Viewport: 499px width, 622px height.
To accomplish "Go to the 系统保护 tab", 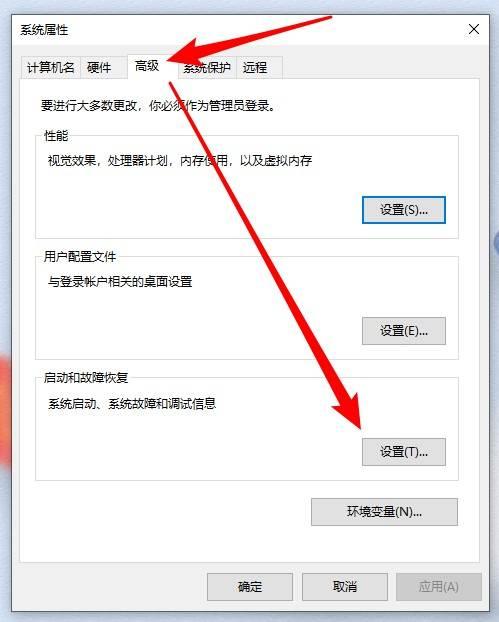I will (207, 67).
